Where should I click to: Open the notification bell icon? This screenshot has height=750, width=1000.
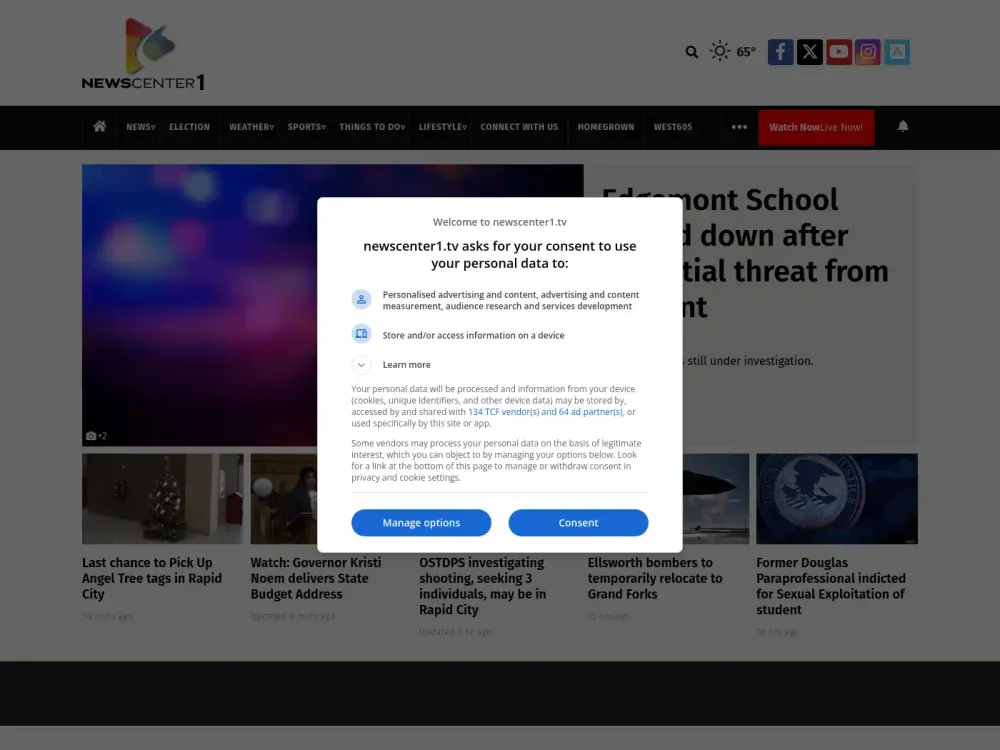902,127
